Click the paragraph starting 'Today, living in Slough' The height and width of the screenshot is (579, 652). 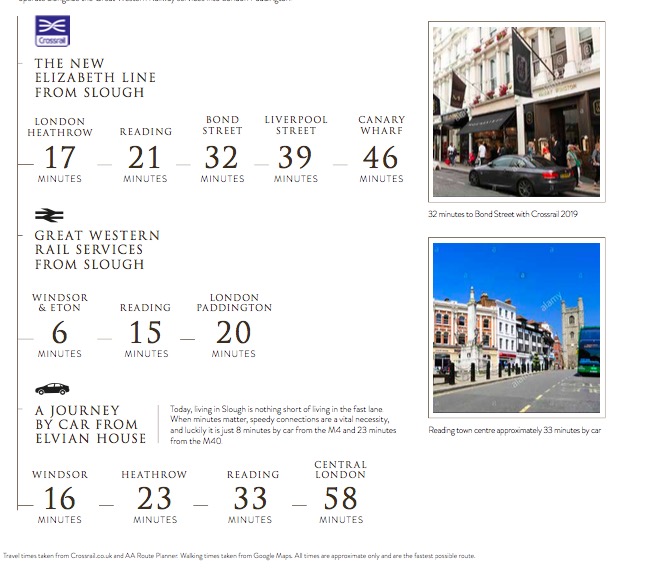coord(283,425)
